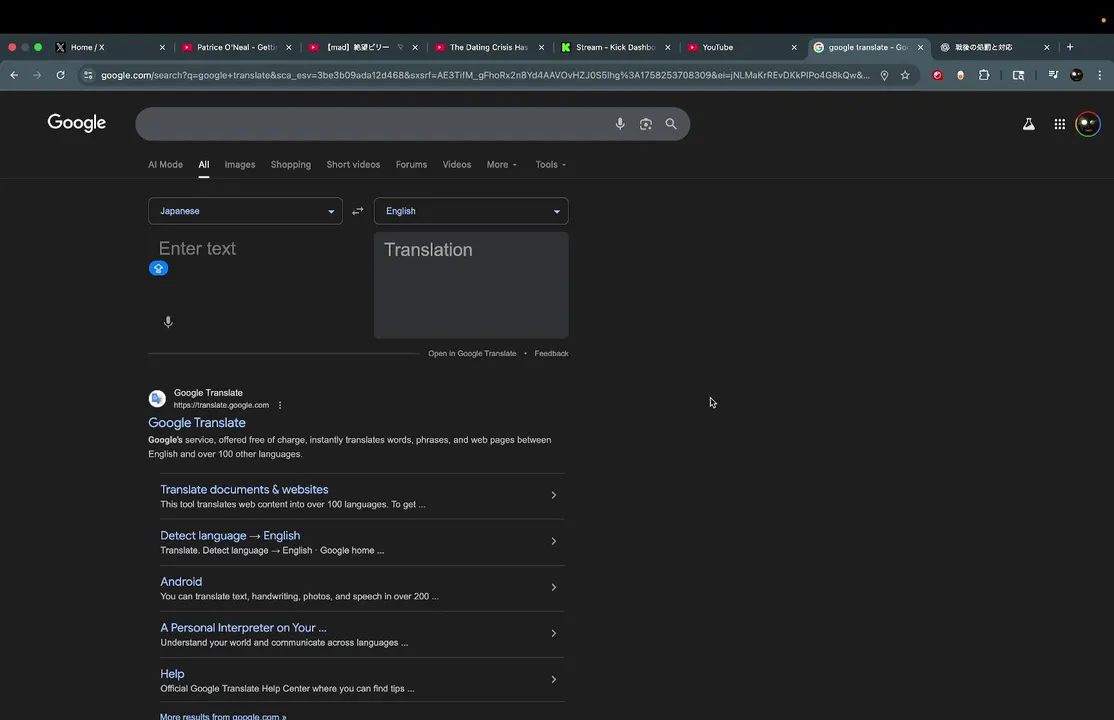This screenshot has height=720, width=1114.
Task: Close the YouTube browser tab
Action: pyautogui.click(x=794, y=47)
